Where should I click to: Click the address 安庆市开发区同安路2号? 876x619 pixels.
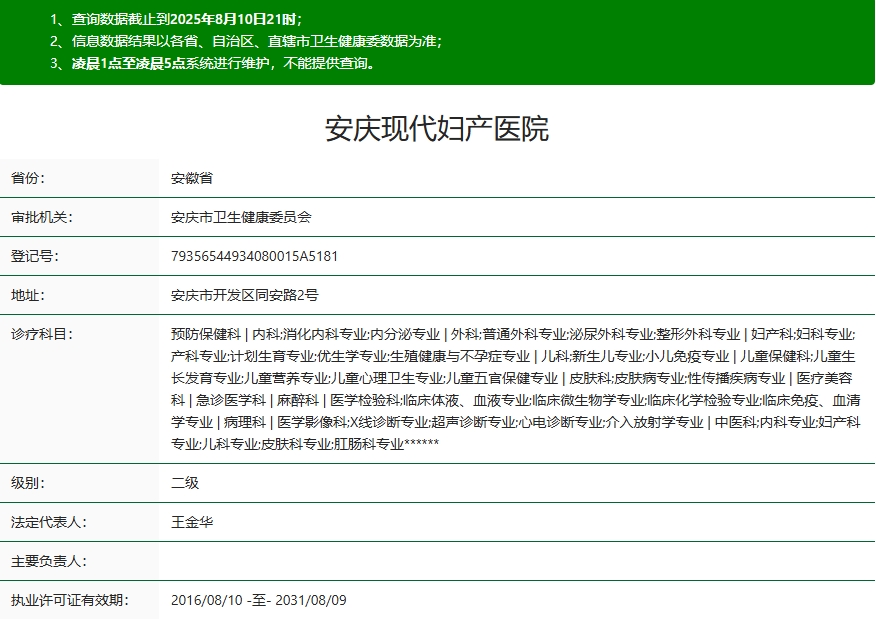point(245,295)
